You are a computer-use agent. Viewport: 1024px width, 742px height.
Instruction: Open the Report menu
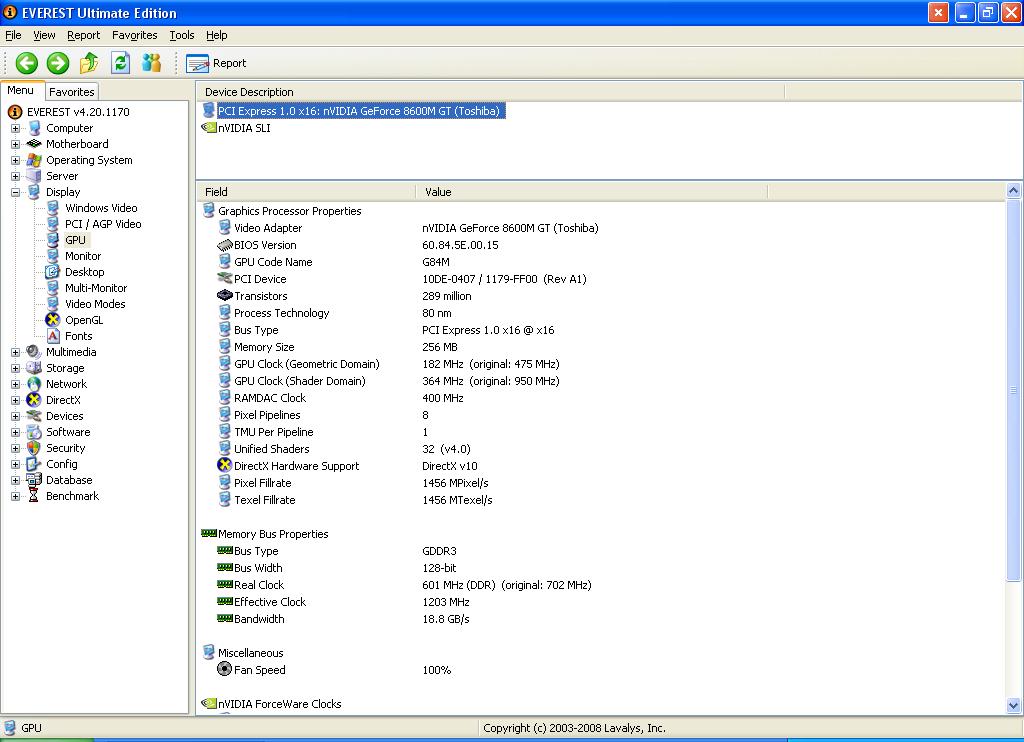(84, 35)
